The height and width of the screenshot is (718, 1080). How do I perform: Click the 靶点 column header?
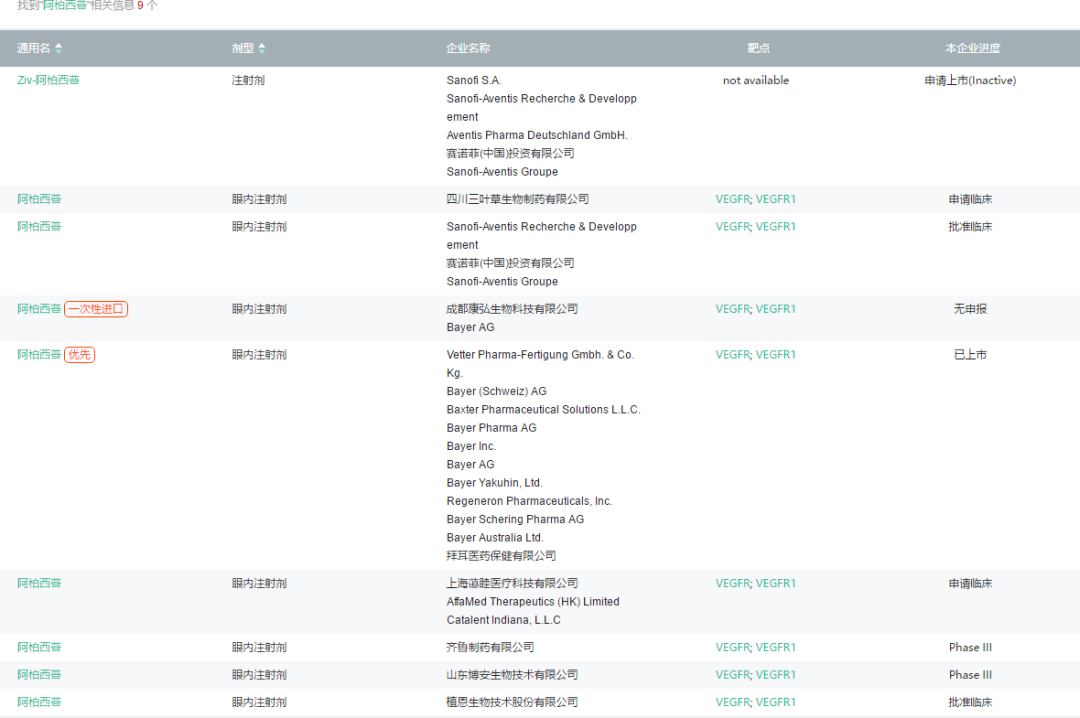pos(758,48)
